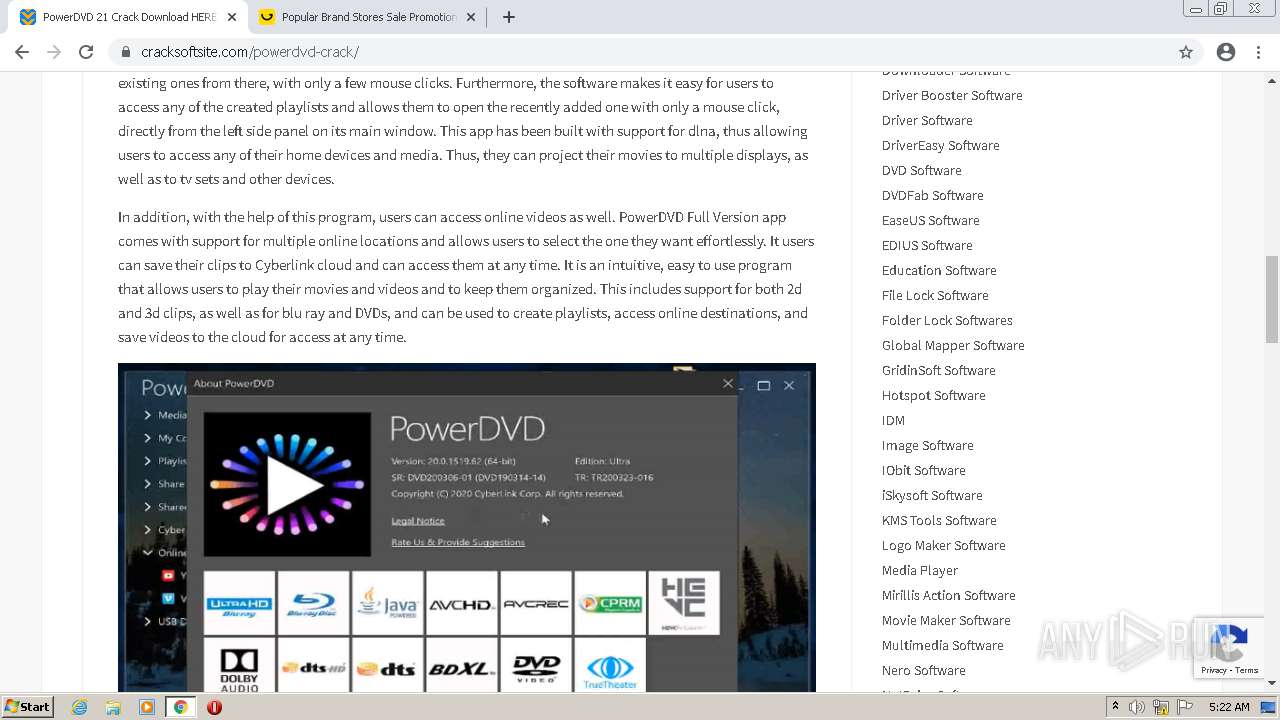
Task: Go to DriverEasy Software category
Action: point(941,145)
